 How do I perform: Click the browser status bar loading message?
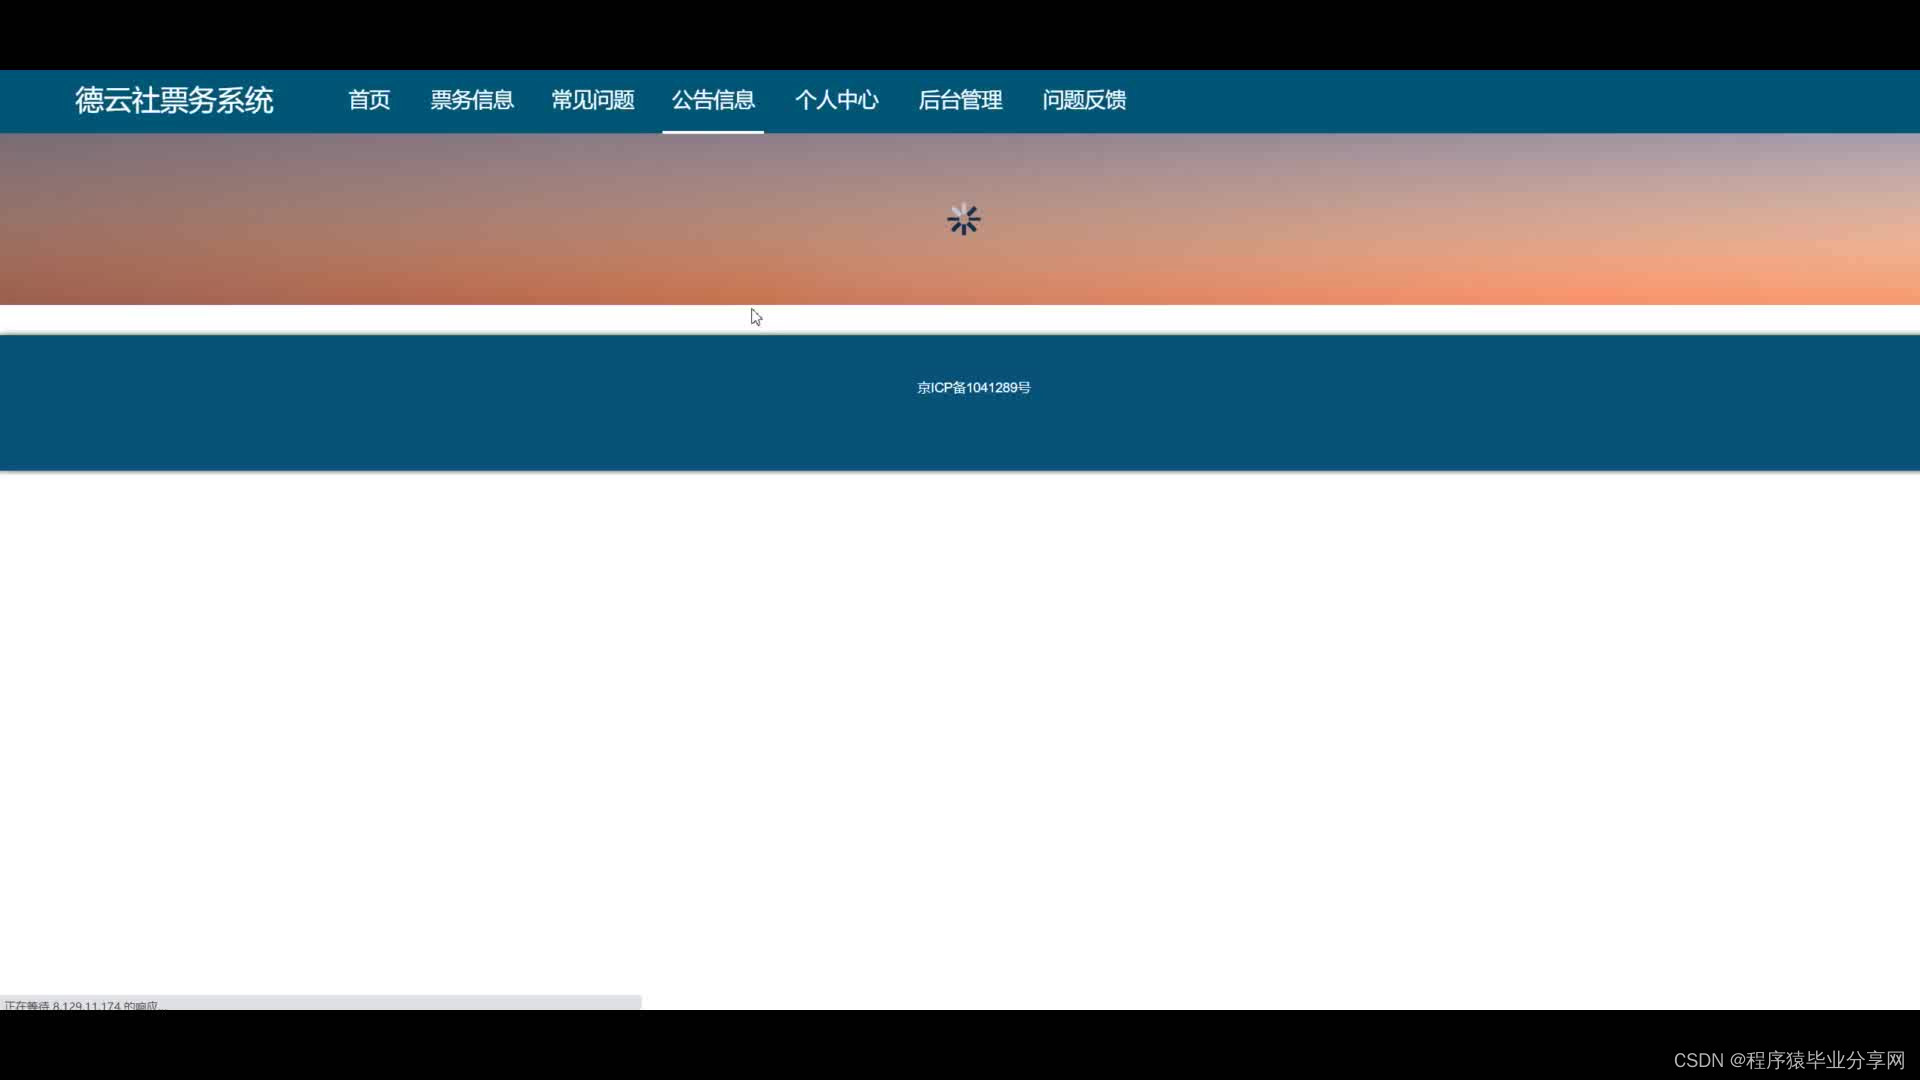(82, 1004)
